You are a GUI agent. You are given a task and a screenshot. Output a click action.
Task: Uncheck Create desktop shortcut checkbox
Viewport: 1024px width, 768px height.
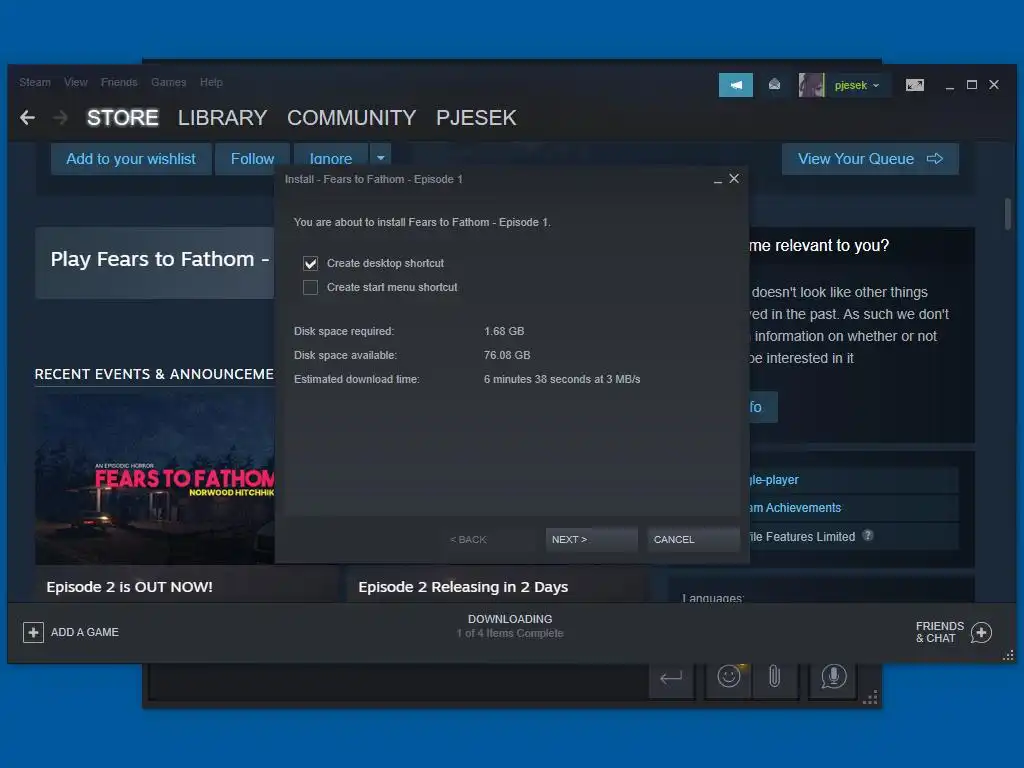point(310,263)
